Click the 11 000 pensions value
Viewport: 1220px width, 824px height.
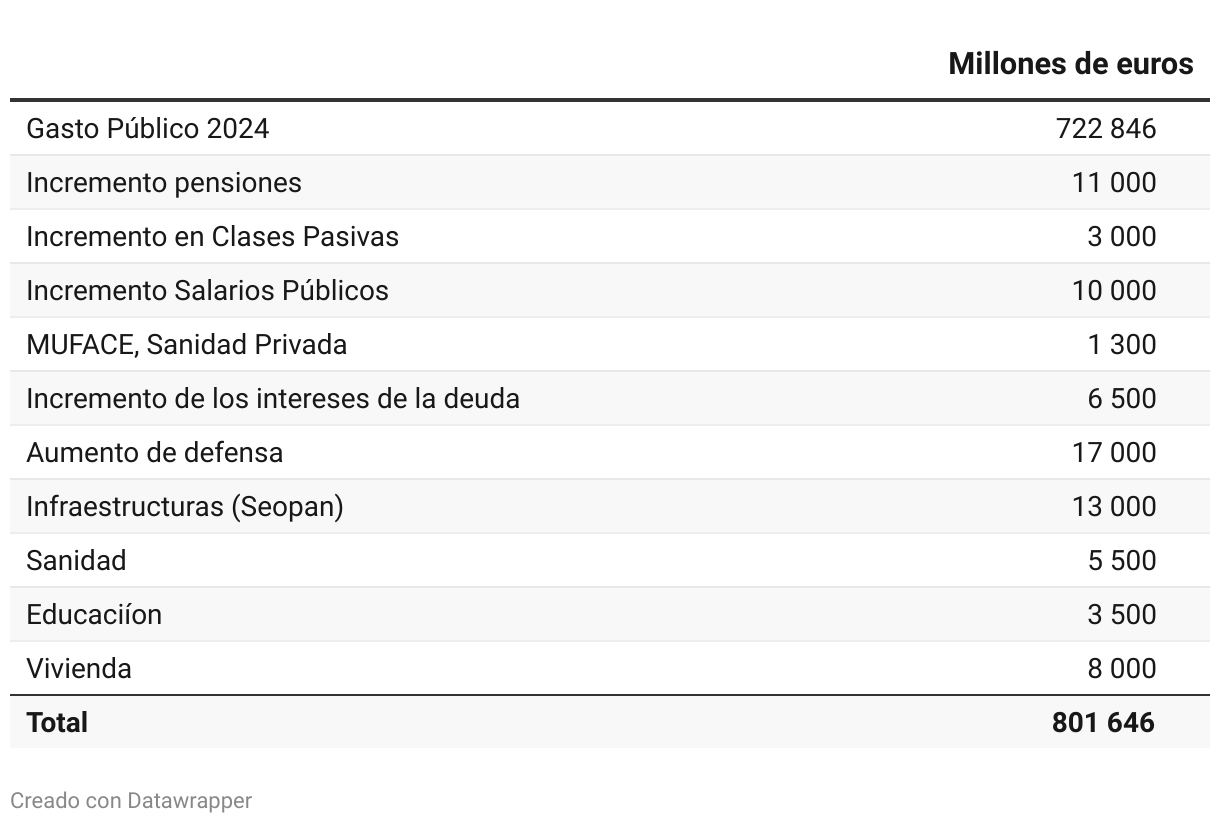[1114, 183]
